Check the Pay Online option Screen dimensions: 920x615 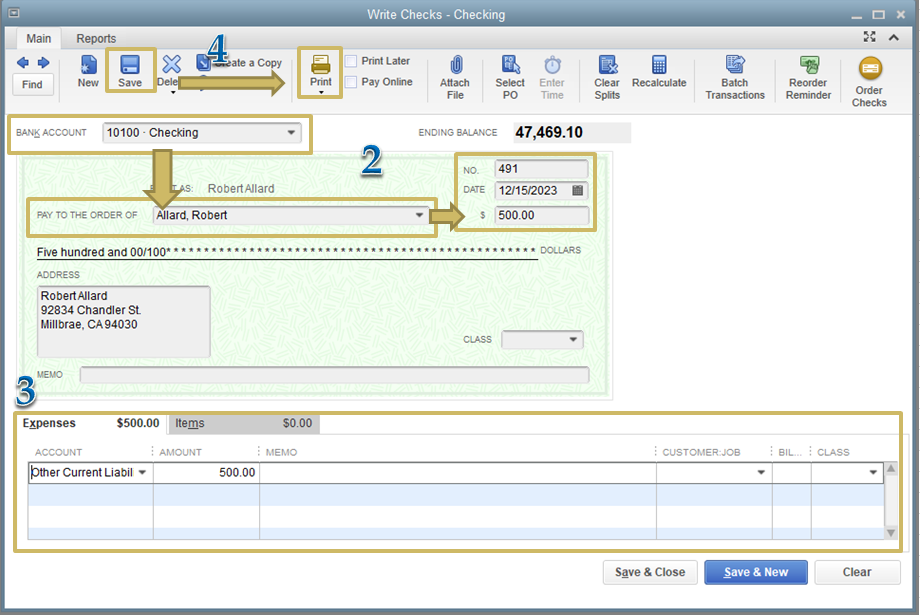pos(351,81)
